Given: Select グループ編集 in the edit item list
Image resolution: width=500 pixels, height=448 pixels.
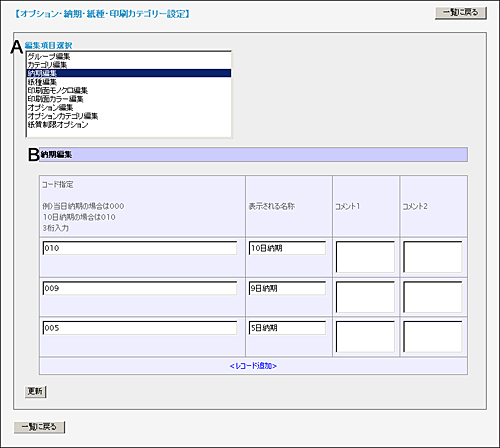Looking at the screenshot, I should tap(129, 56).
